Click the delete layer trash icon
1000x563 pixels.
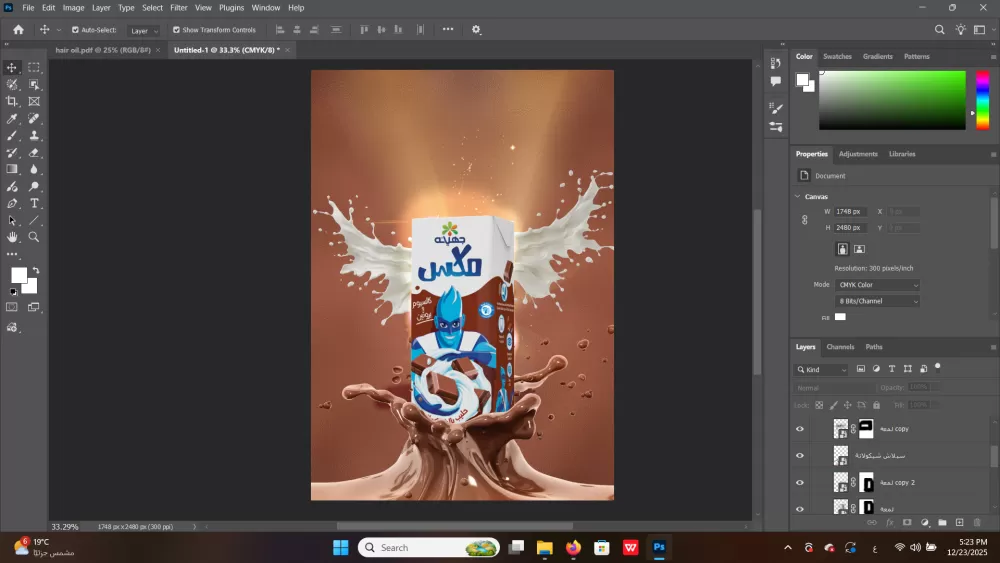[x=977, y=522]
